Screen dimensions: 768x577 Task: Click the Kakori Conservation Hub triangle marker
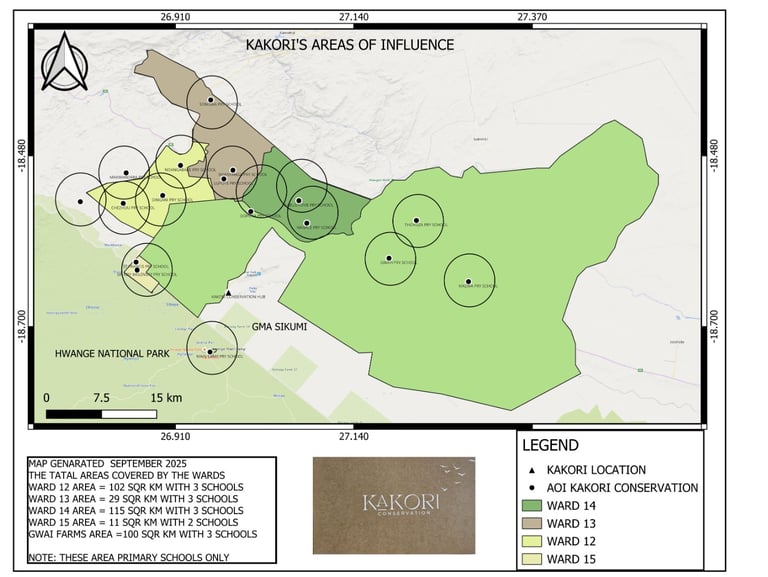[228, 293]
